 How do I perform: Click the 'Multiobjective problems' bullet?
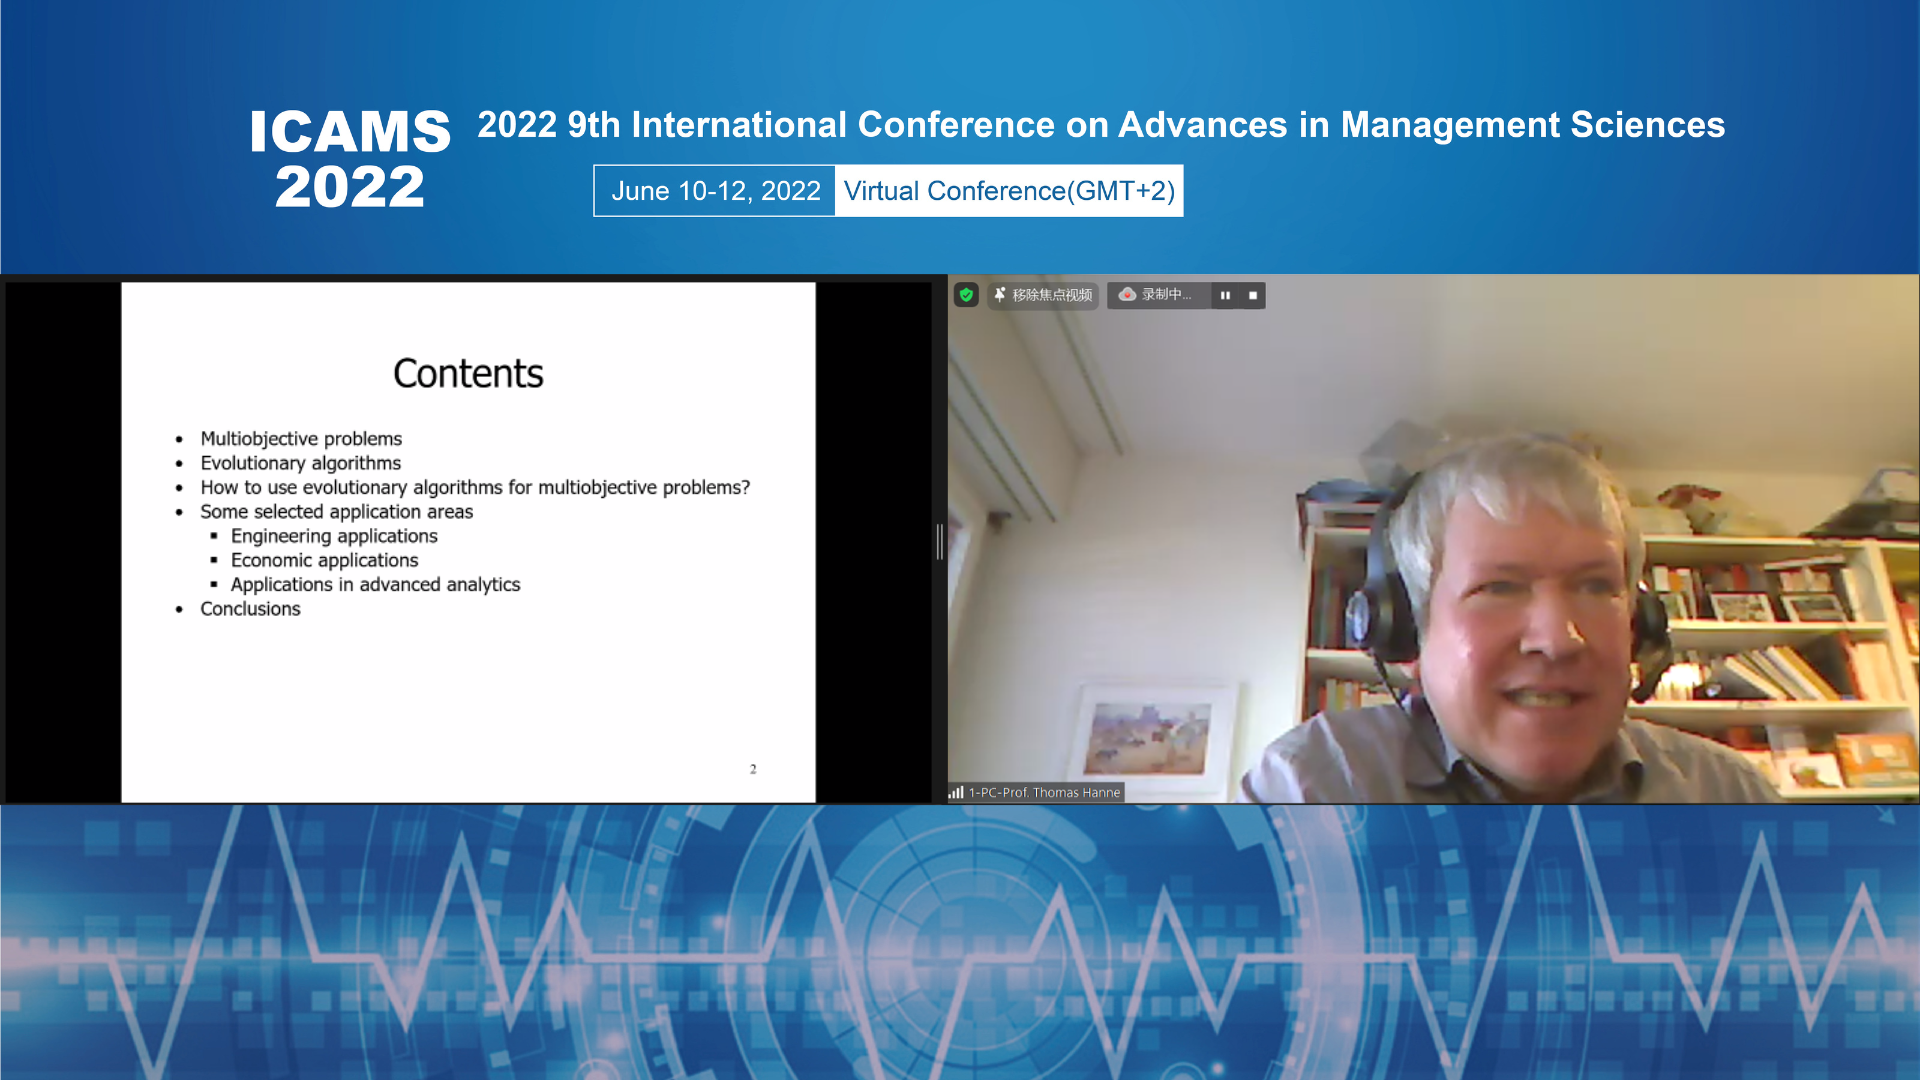[x=301, y=439]
